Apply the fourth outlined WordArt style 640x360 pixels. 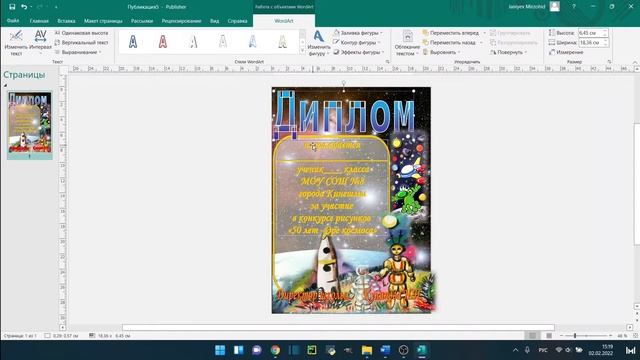tap(223, 42)
